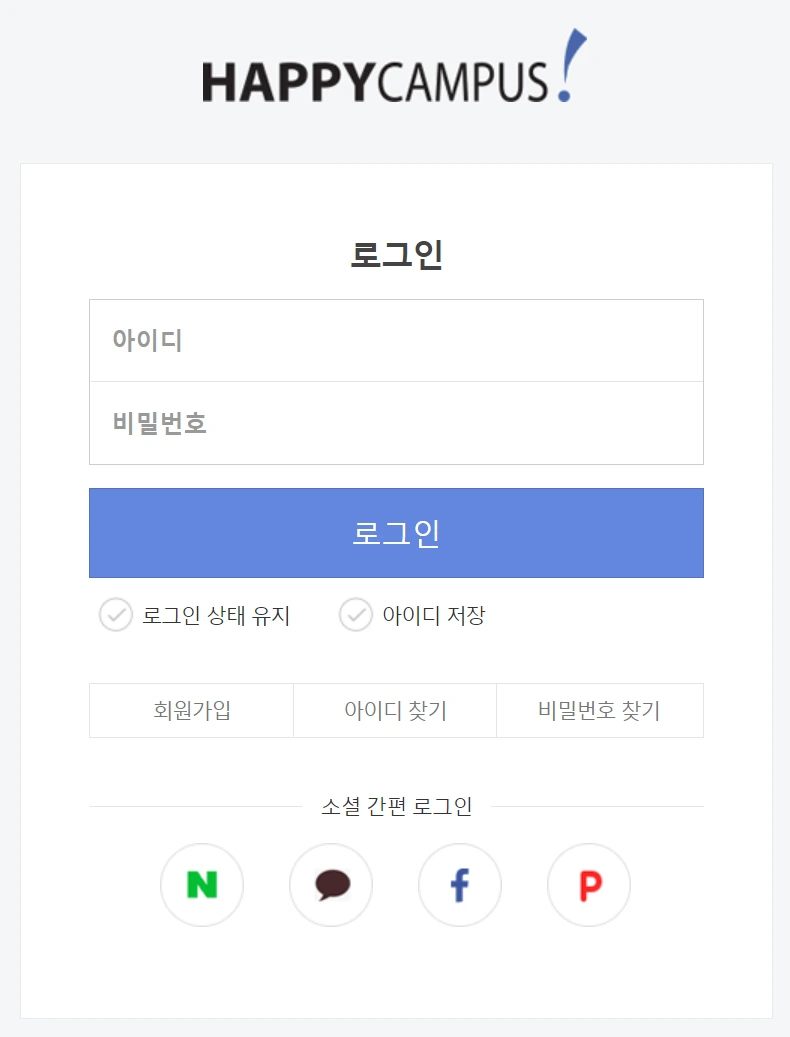The image size is (790, 1037).
Task: Click the blue exclamation mark in the logo
Action: [x=571, y=65]
